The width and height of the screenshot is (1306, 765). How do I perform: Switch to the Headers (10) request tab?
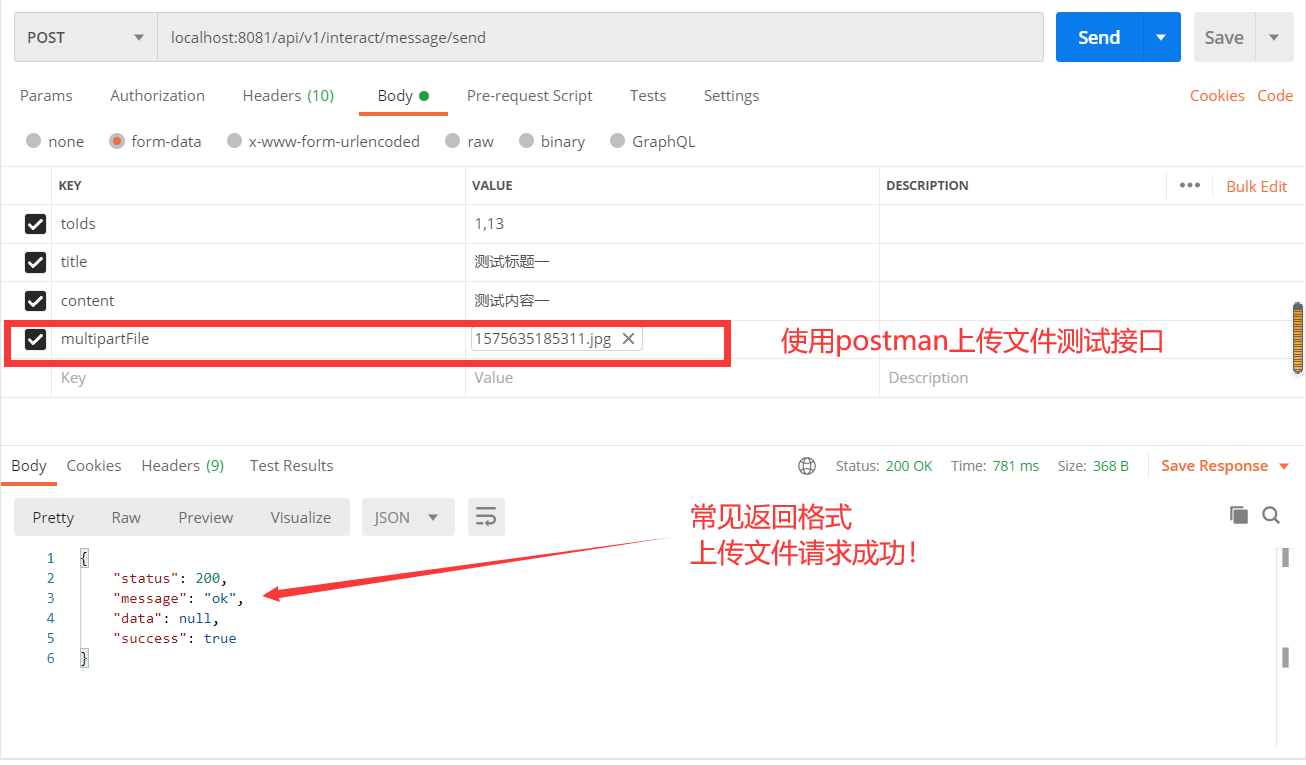[x=288, y=95]
